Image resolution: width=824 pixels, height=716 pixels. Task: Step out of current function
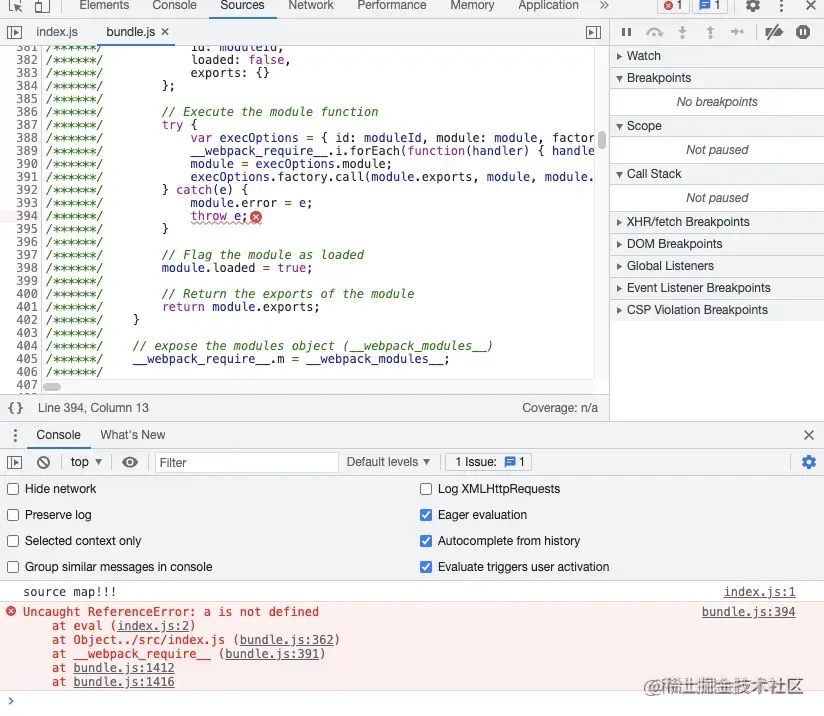pyautogui.click(x=710, y=32)
